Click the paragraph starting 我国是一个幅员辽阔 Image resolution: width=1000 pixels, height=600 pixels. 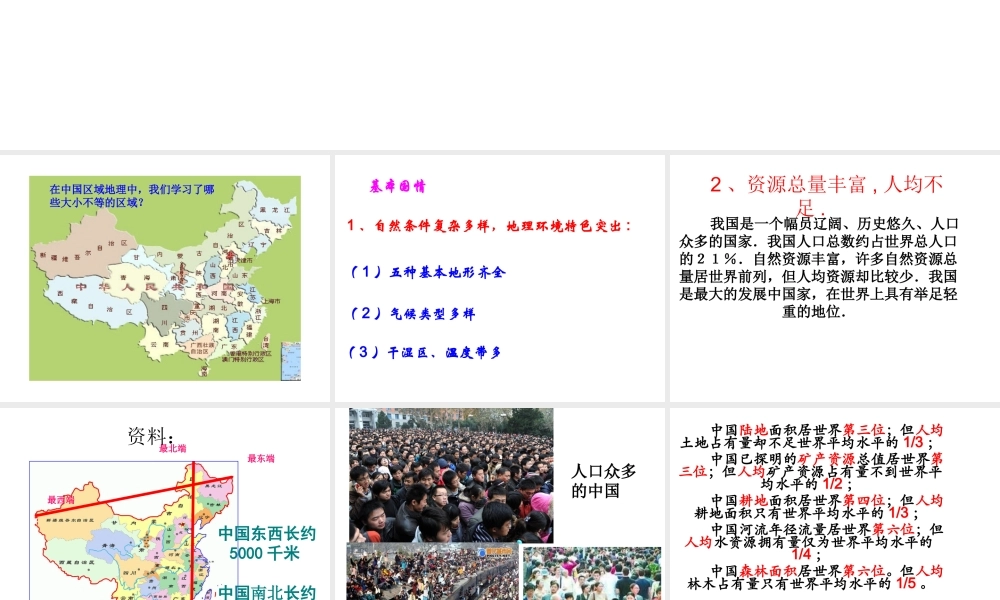pyautogui.click(x=818, y=267)
